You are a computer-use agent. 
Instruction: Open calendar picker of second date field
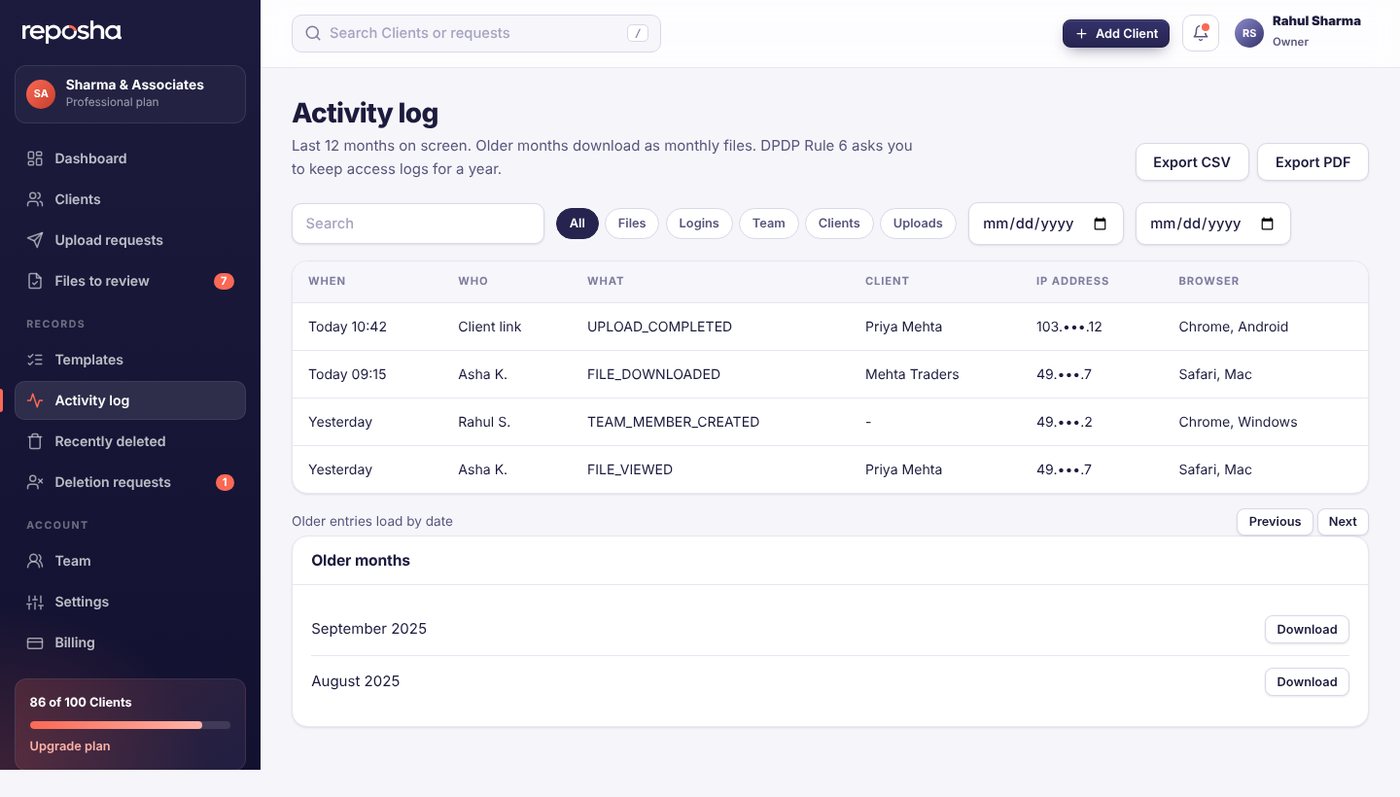1267,224
